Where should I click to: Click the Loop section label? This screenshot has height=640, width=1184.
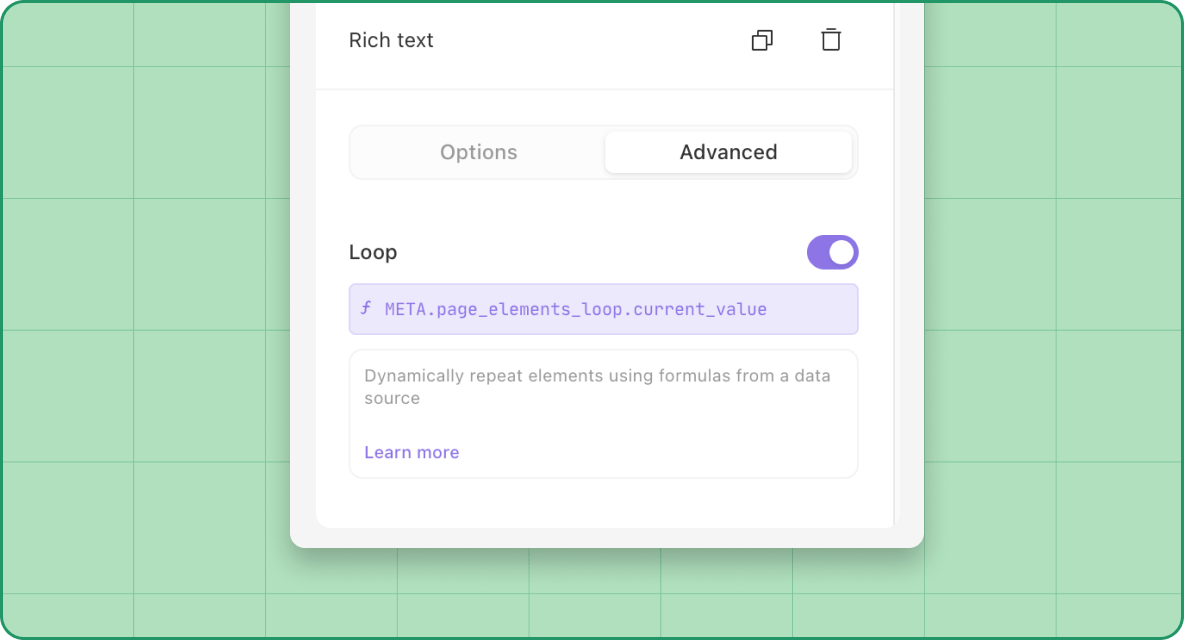(373, 252)
